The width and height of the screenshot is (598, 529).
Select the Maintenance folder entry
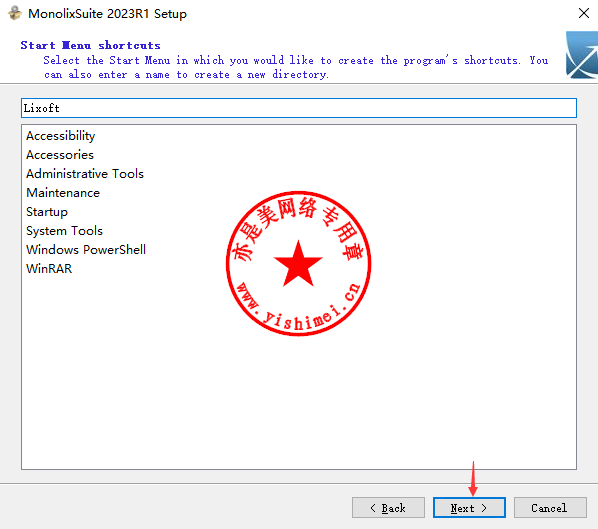[63, 193]
